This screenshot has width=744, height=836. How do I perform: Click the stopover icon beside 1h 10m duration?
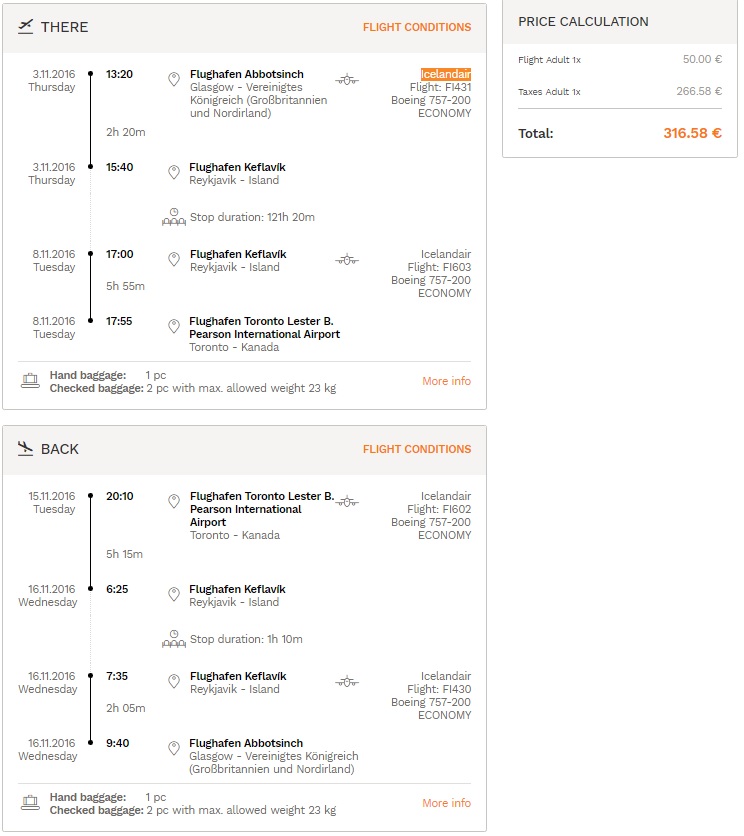tap(174, 639)
